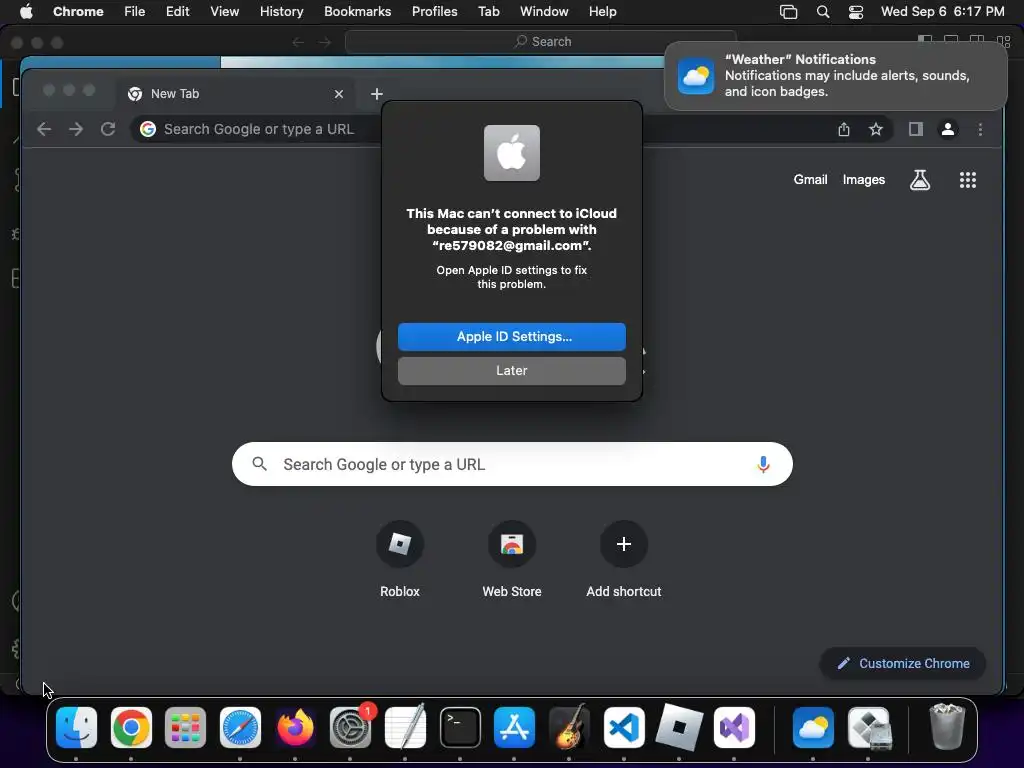Screen dimensions: 1024x768
Task: Open Chrome from the Dock
Action: tap(131, 728)
